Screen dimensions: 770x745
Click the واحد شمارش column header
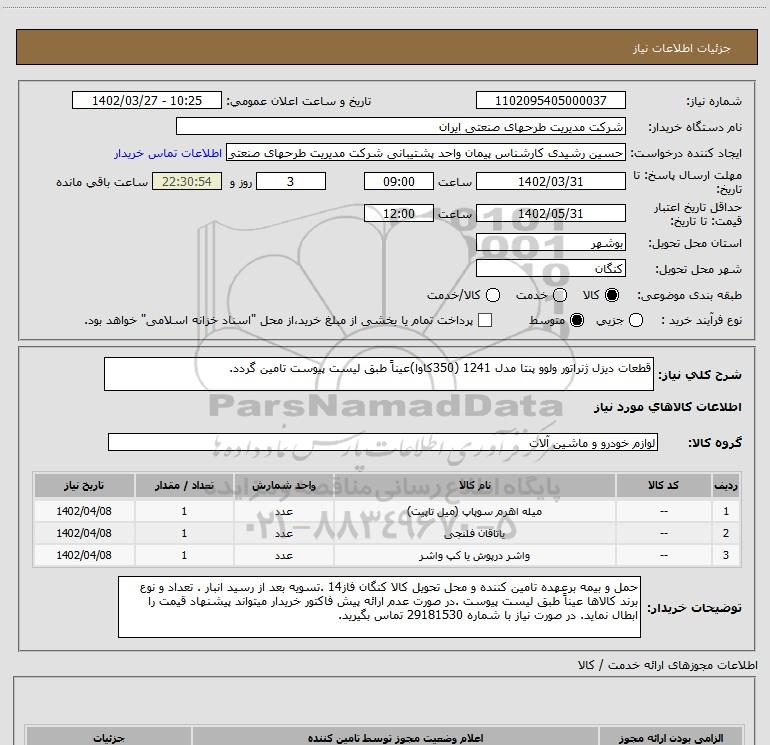point(284,485)
